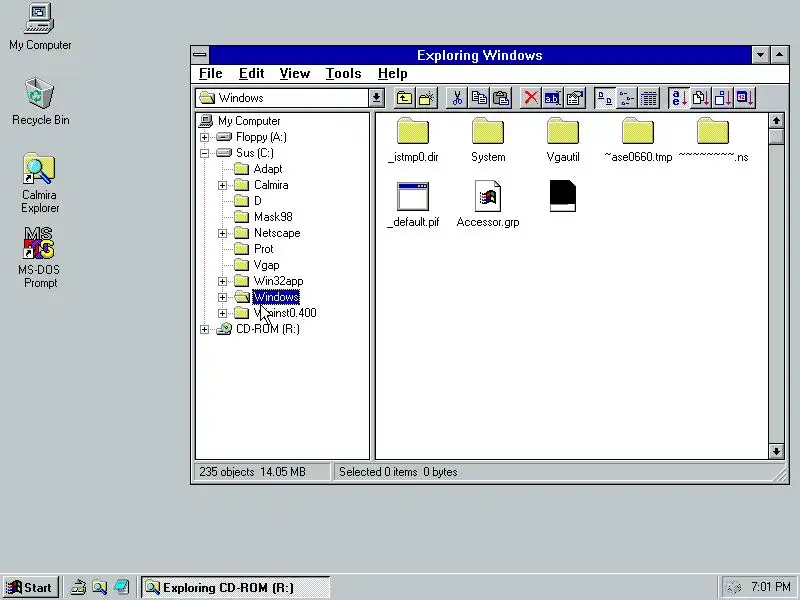This screenshot has width=800, height=600.
Task: Click Calmira Explorer quick launch icon
Action: point(99,588)
